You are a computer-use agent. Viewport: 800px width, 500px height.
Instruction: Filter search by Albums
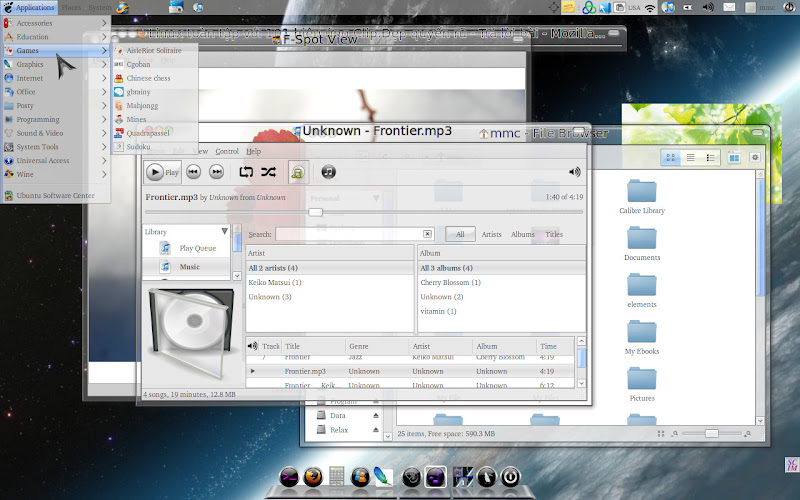point(522,234)
